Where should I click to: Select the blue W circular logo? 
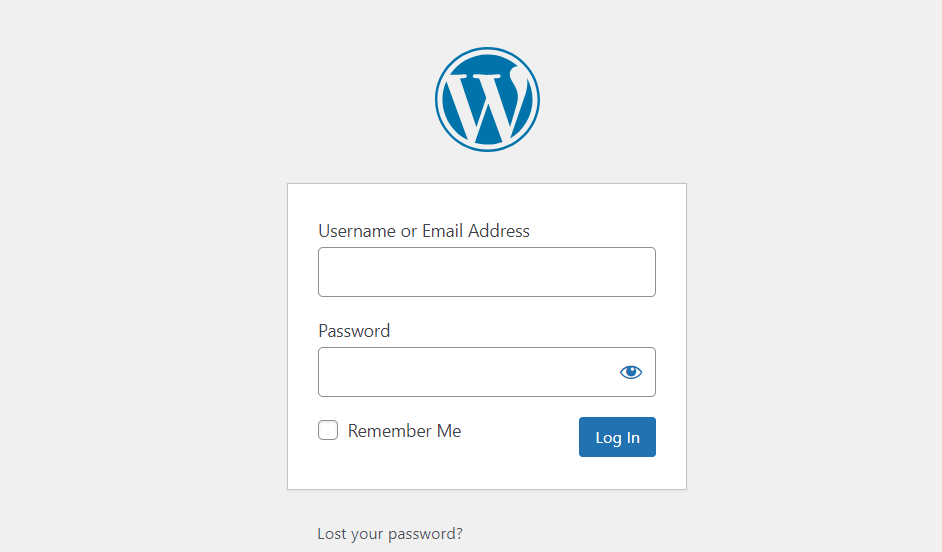pos(487,100)
